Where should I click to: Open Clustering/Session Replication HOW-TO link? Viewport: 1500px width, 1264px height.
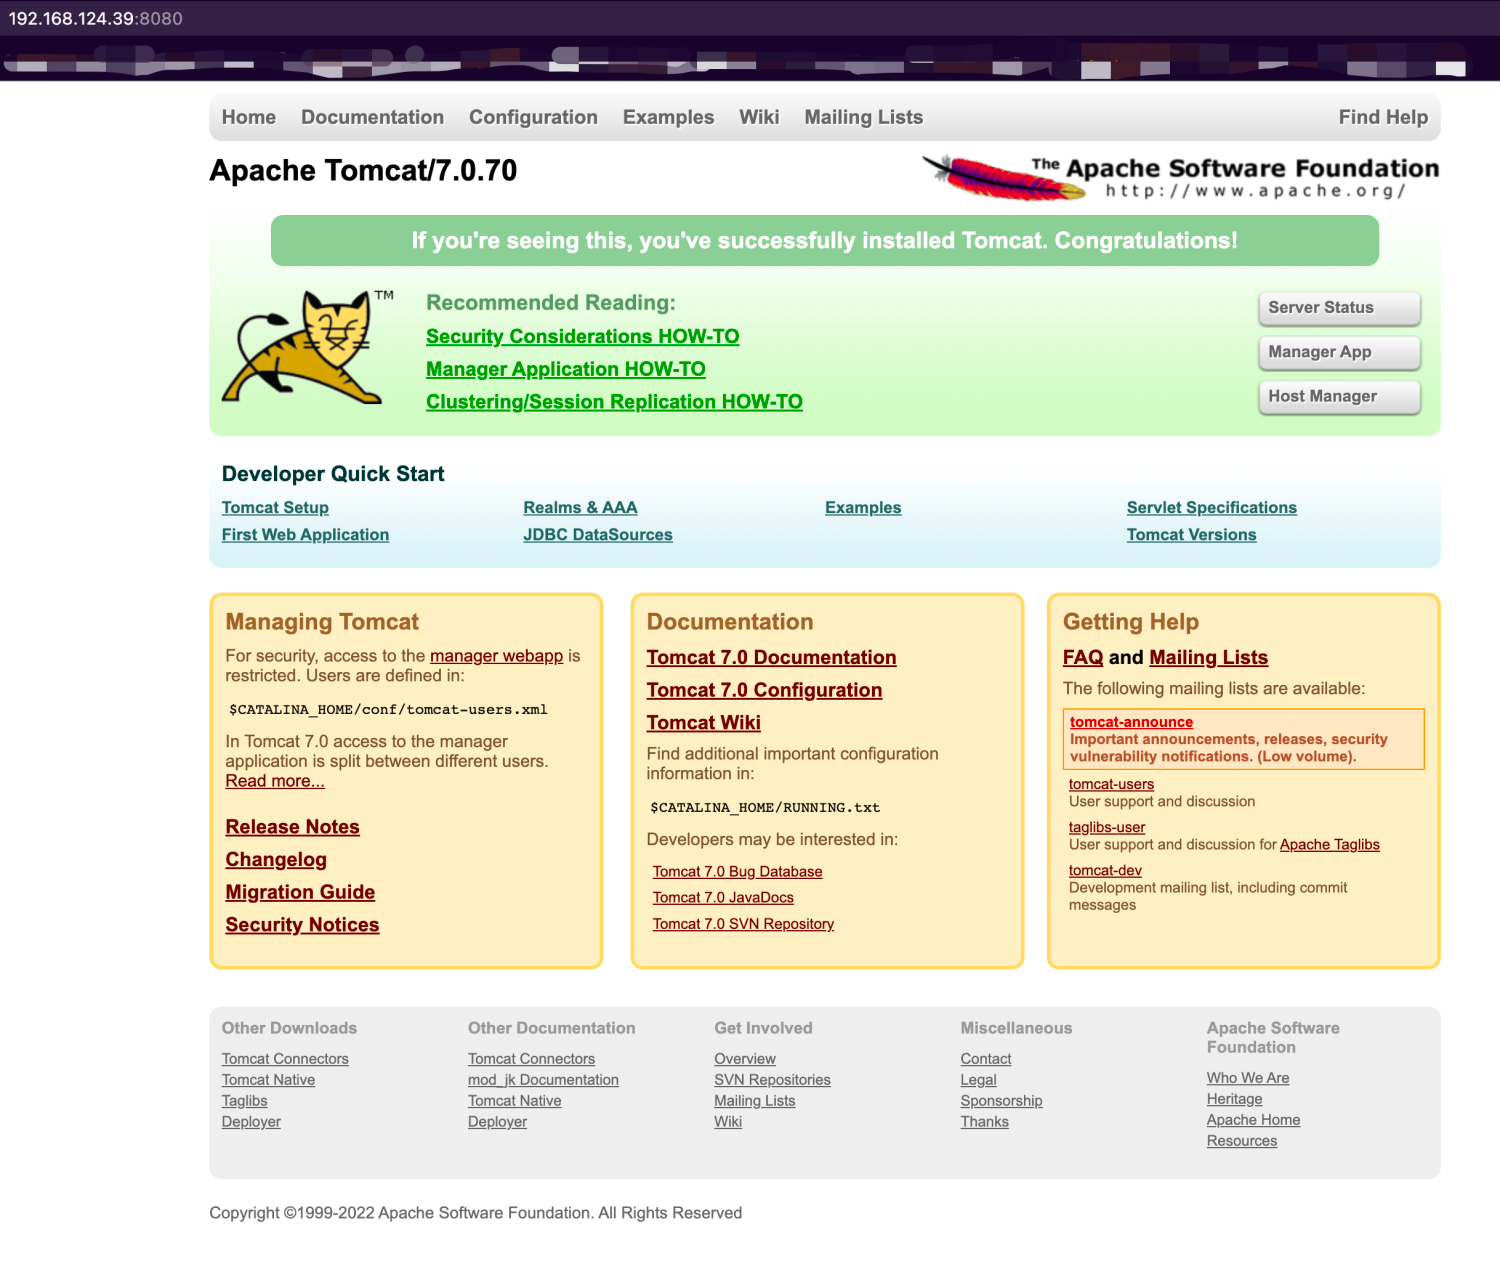coord(614,402)
